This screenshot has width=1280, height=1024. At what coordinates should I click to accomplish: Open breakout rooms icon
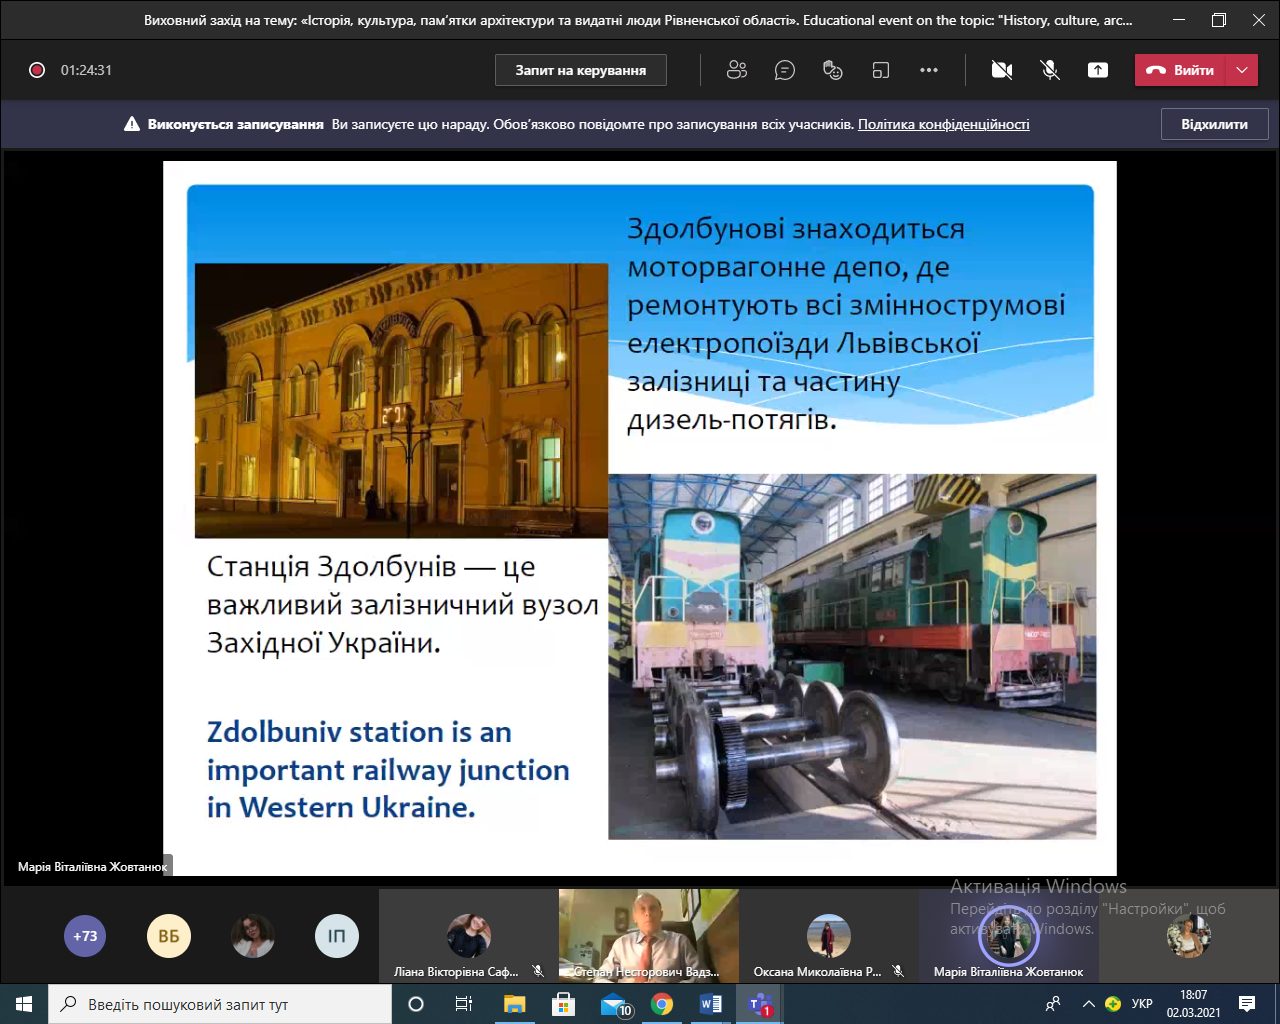click(880, 70)
